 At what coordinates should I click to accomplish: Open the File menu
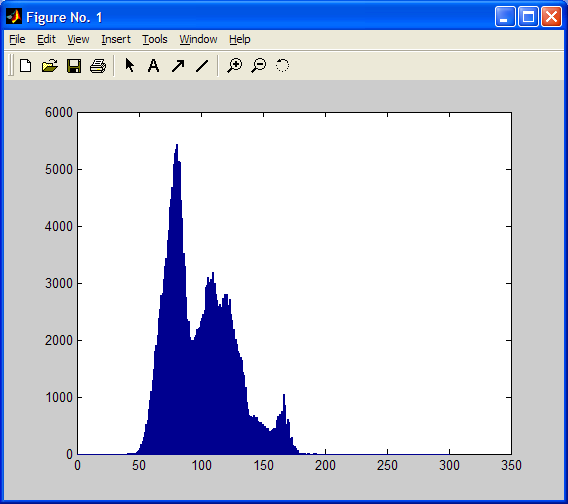[x=17, y=39]
